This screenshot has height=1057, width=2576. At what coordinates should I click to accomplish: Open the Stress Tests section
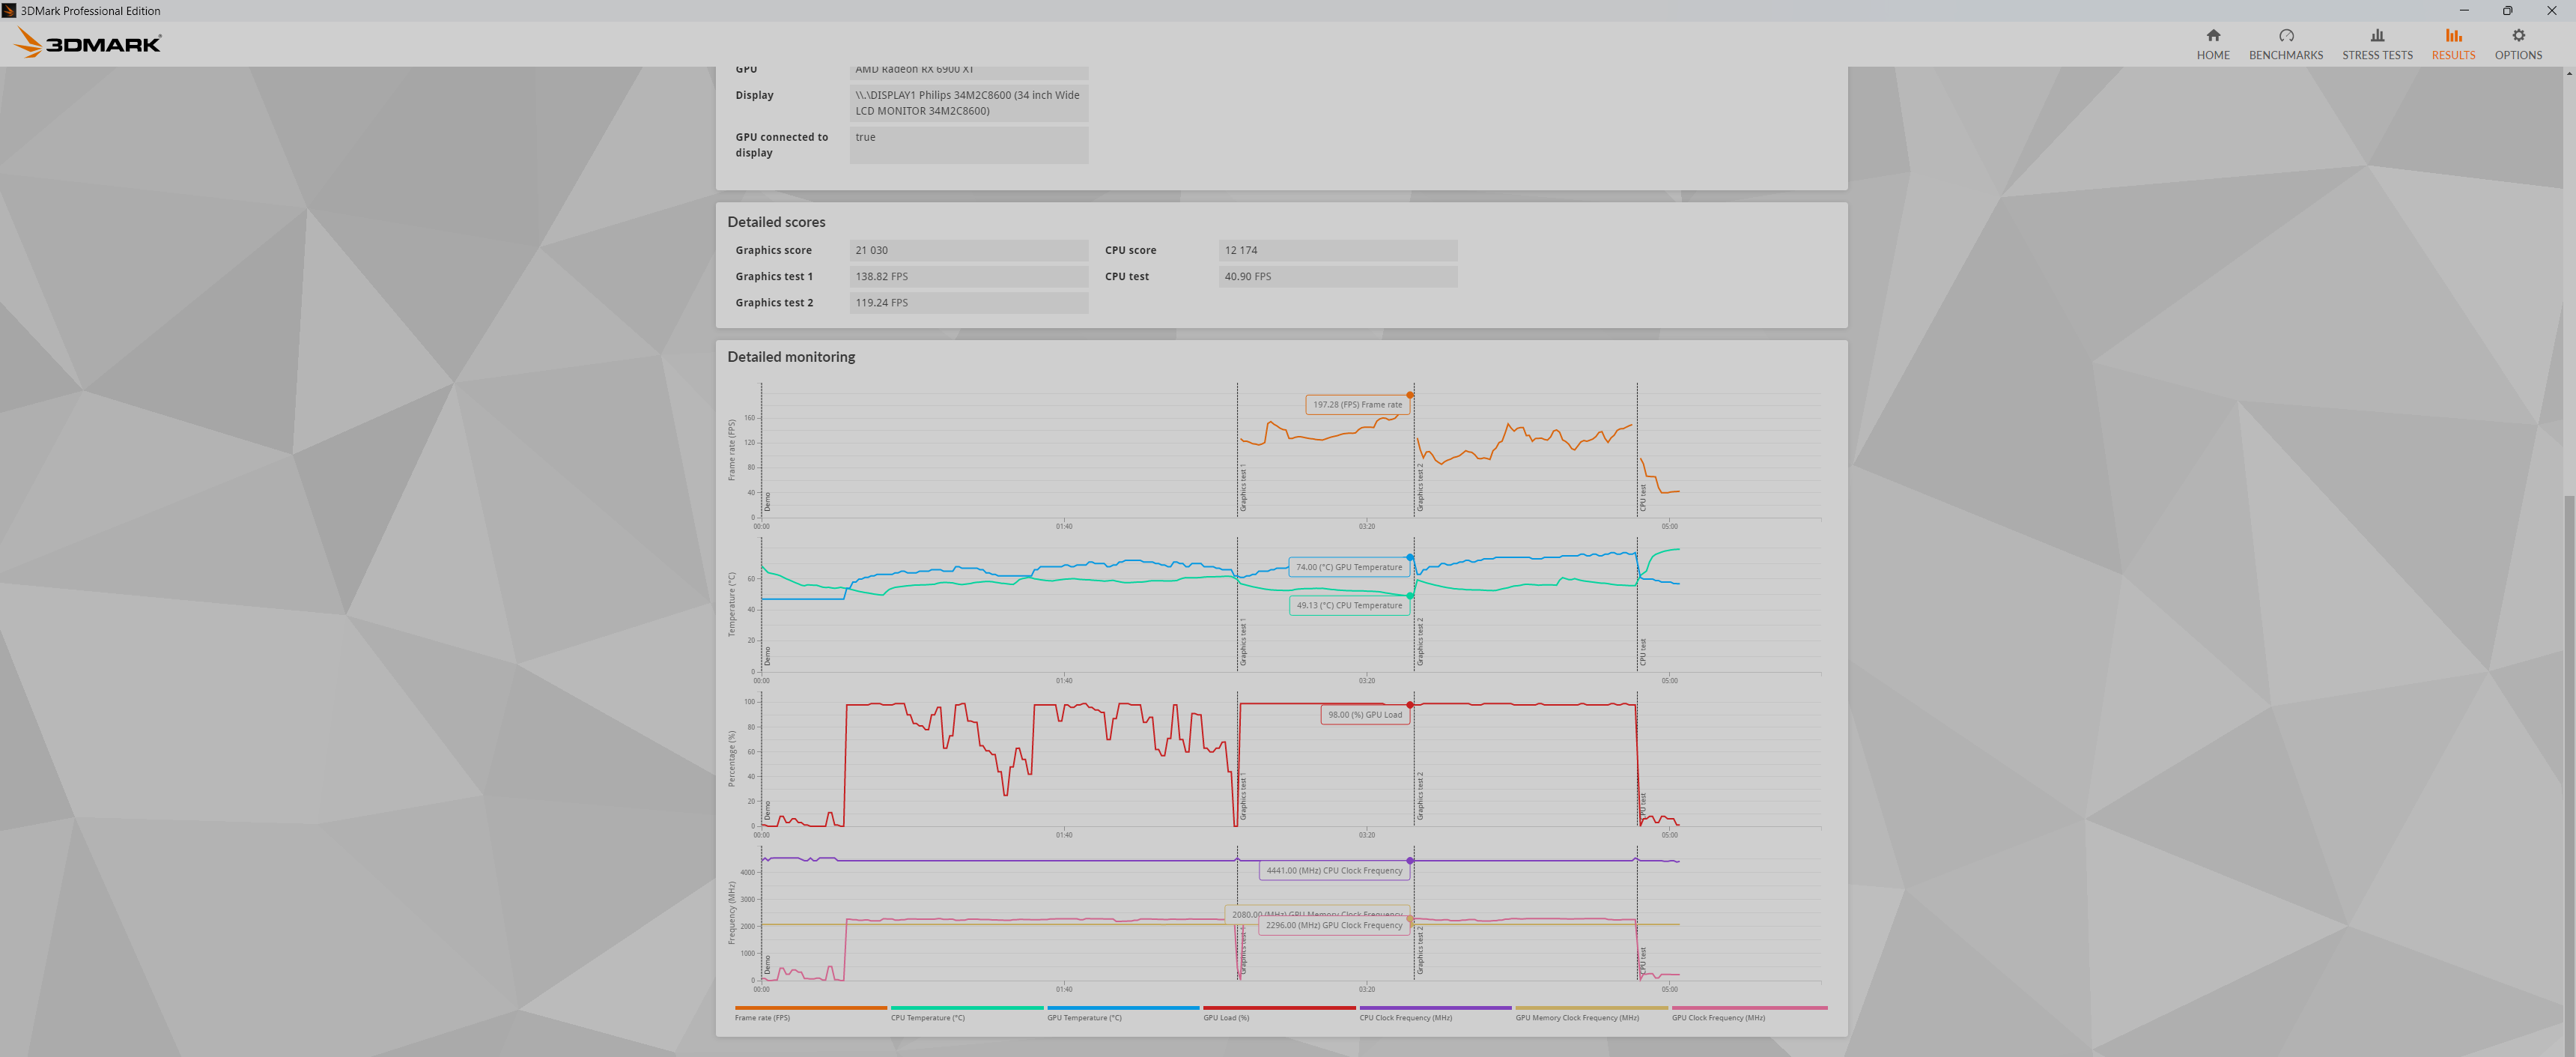(x=2376, y=44)
